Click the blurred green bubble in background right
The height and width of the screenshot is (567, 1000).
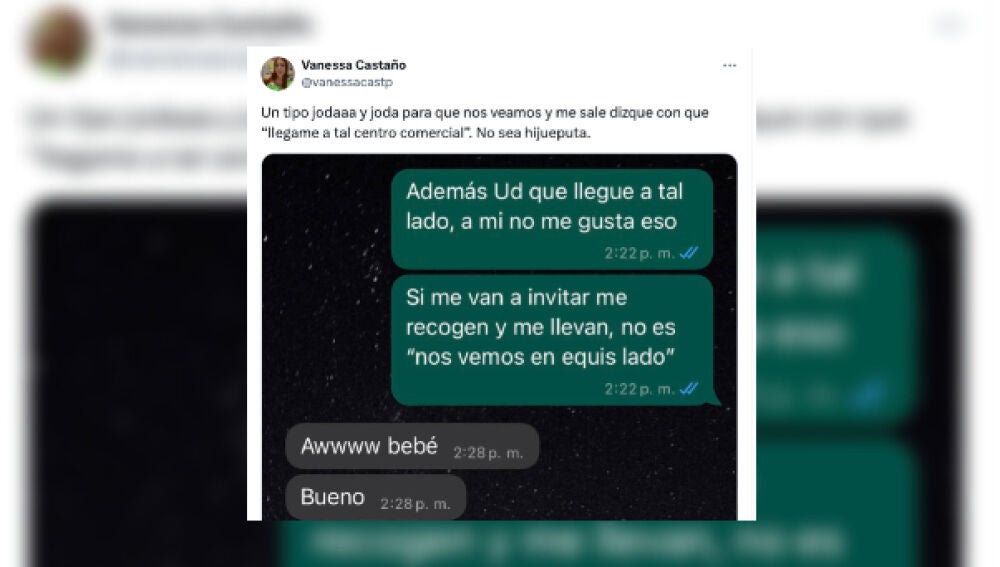837,325
